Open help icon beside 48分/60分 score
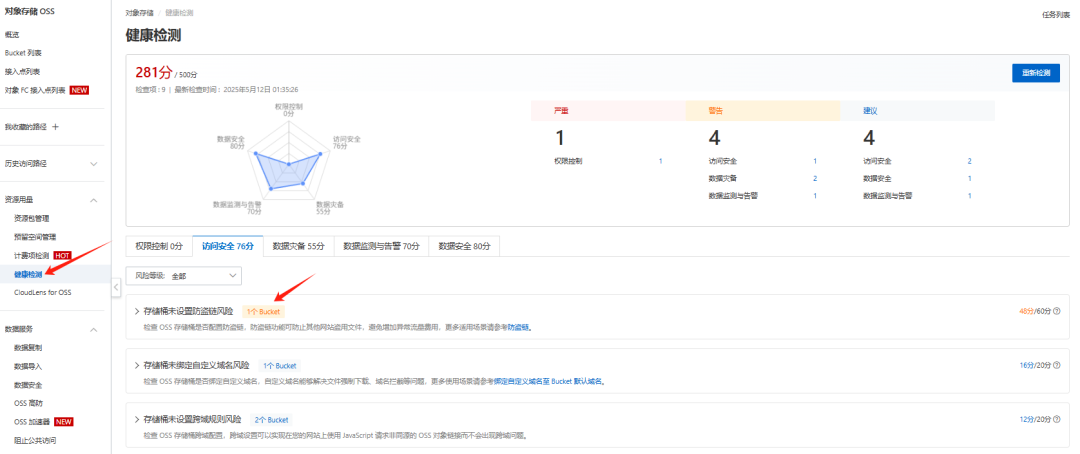Image resolution: width=1080 pixels, height=454 pixels. click(1057, 311)
